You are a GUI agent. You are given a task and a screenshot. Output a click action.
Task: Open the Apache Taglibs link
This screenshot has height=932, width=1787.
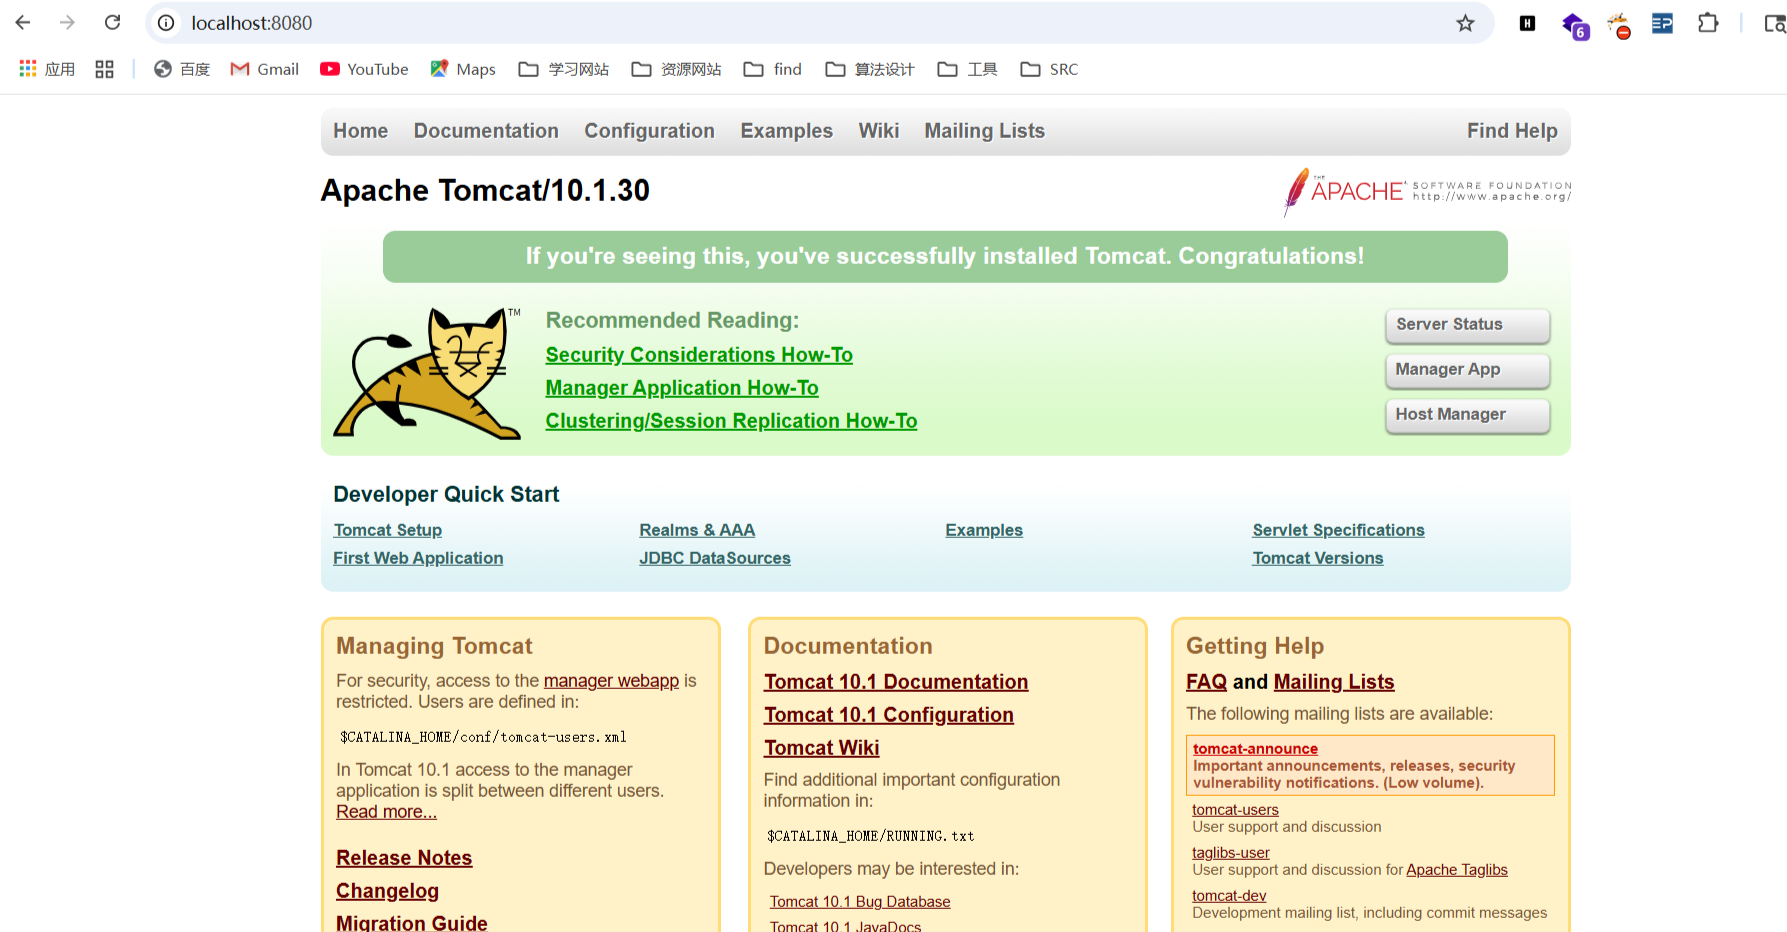tap(1457, 870)
